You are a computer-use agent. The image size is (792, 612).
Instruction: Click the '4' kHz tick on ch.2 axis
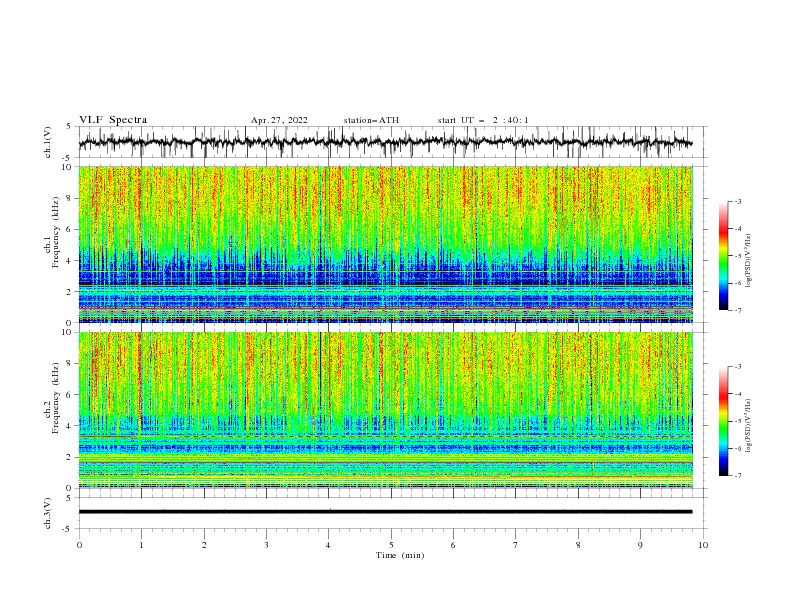pos(70,426)
